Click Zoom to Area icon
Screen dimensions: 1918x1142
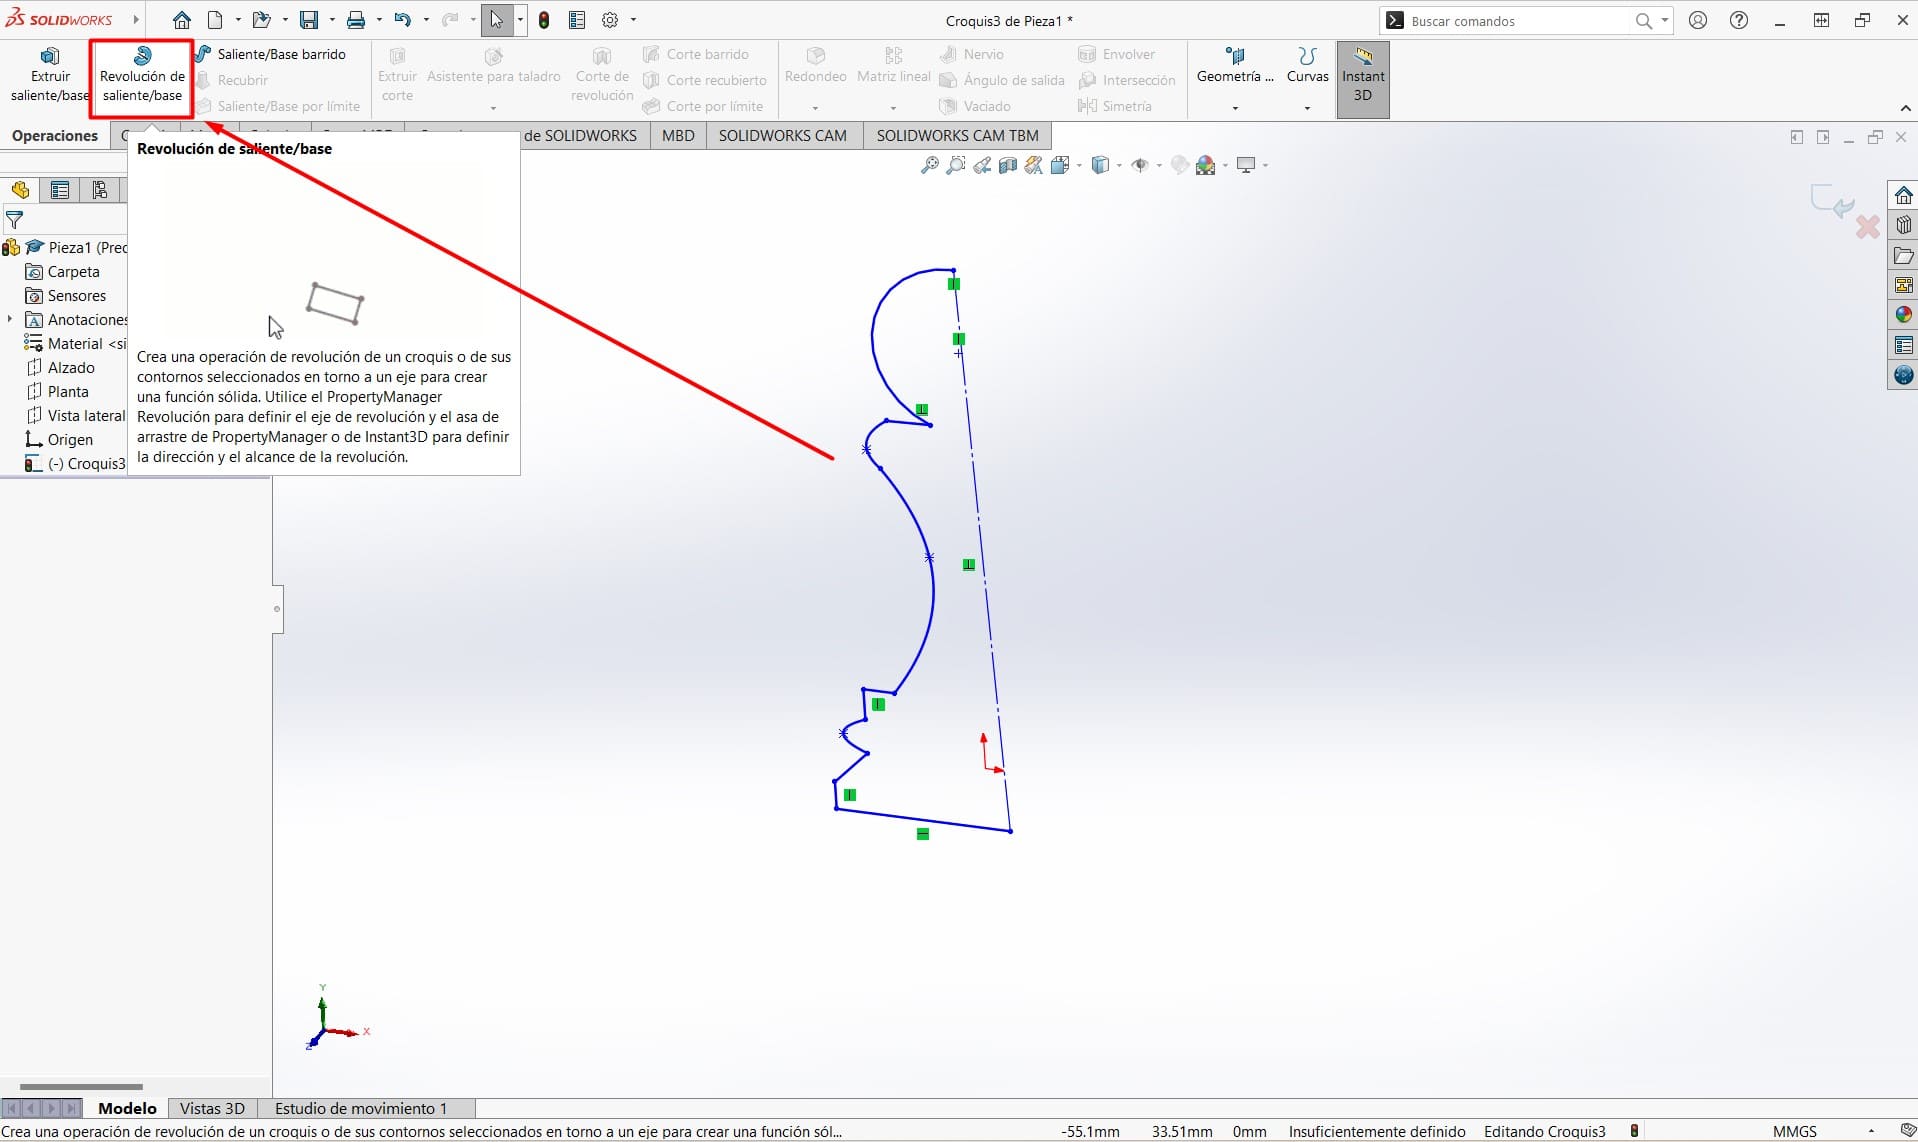click(x=956, y=165)
